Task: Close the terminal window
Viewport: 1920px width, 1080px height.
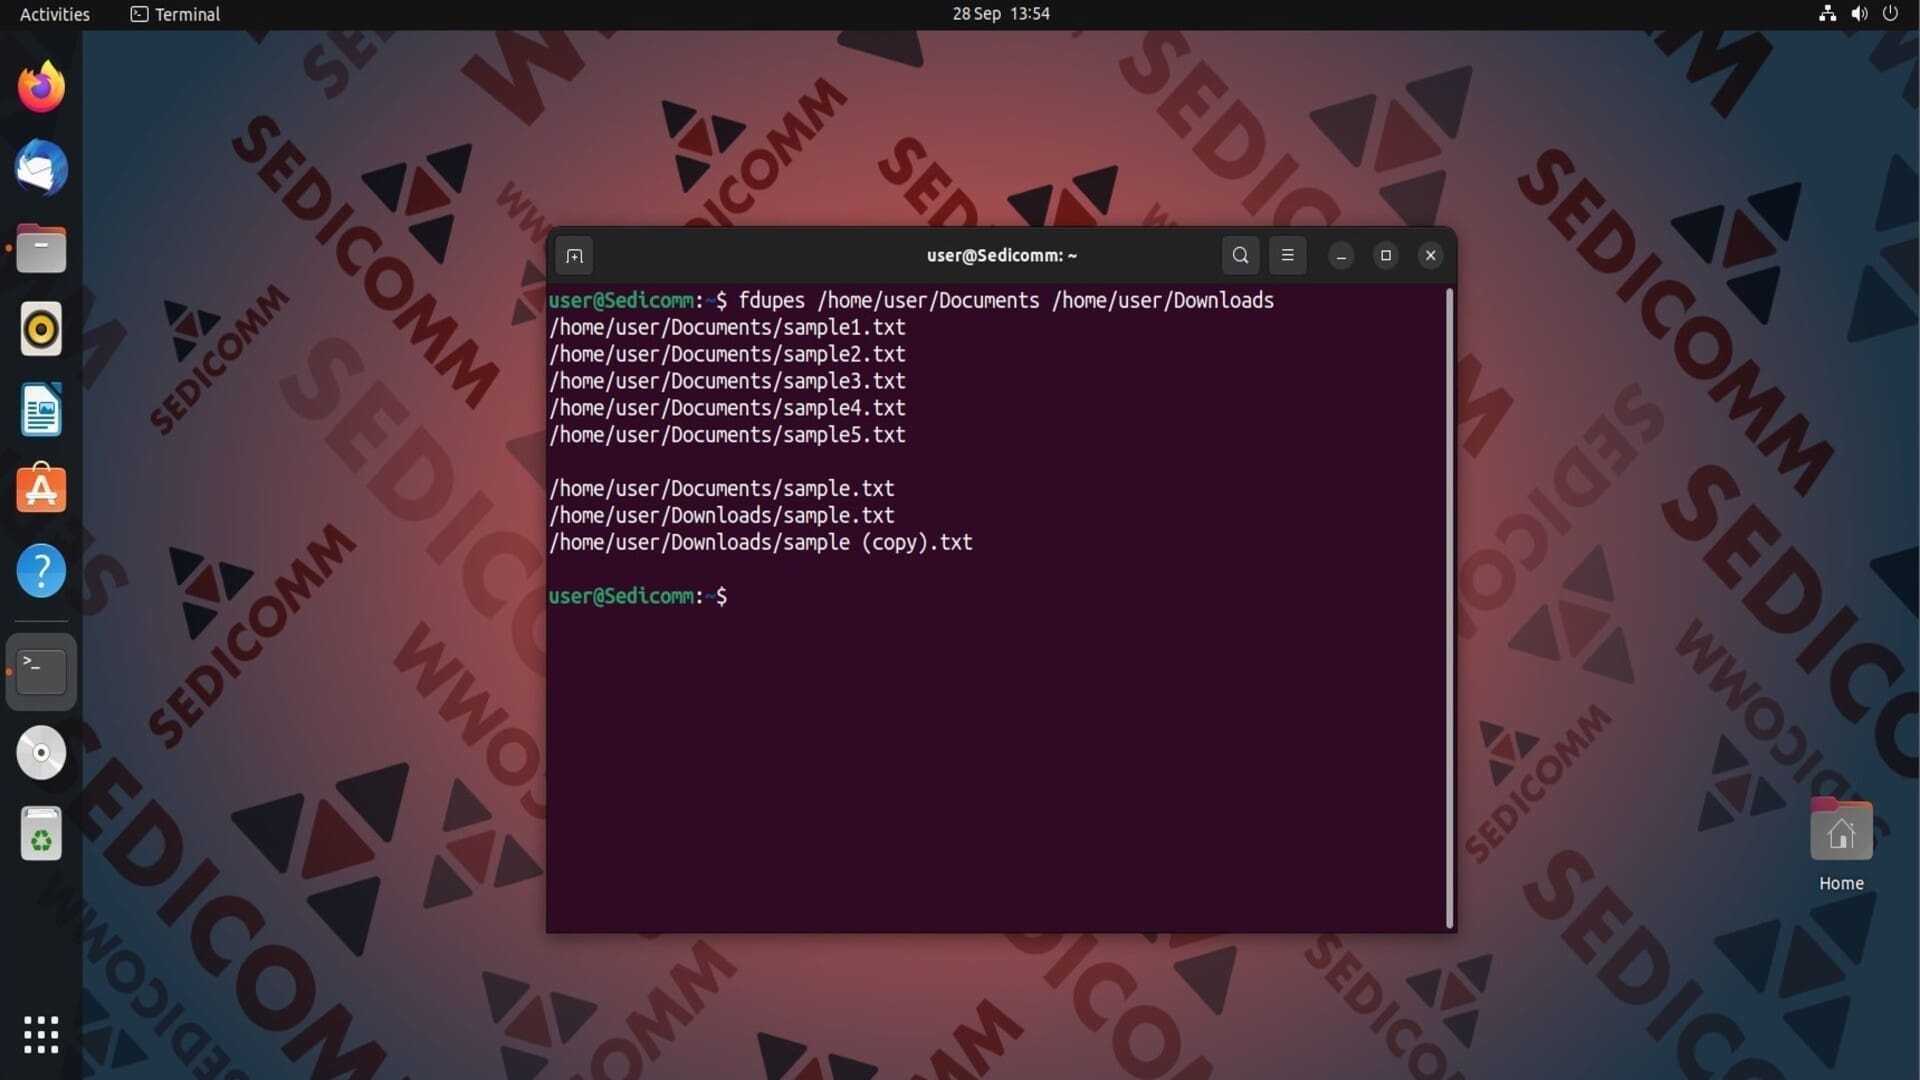Action: coord(1430,256)
